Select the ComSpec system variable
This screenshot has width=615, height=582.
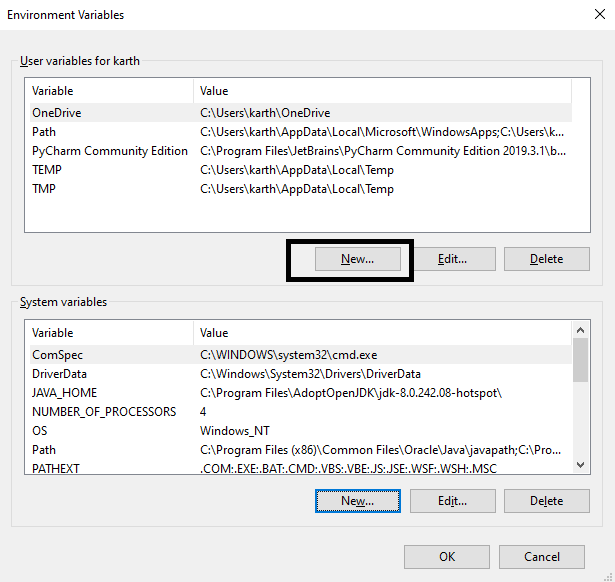pyautogui.click(x=301, y=355)
